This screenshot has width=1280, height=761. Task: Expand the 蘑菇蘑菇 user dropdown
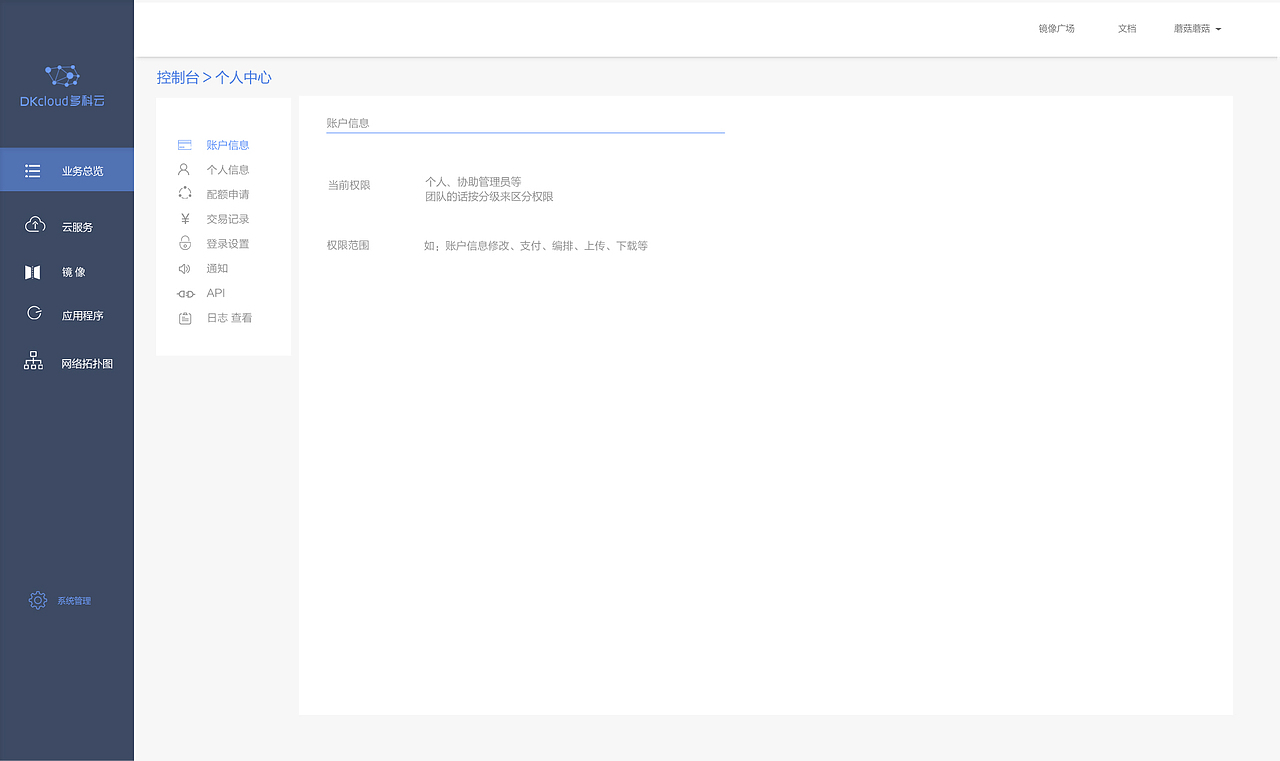[x=1197, y=29]
